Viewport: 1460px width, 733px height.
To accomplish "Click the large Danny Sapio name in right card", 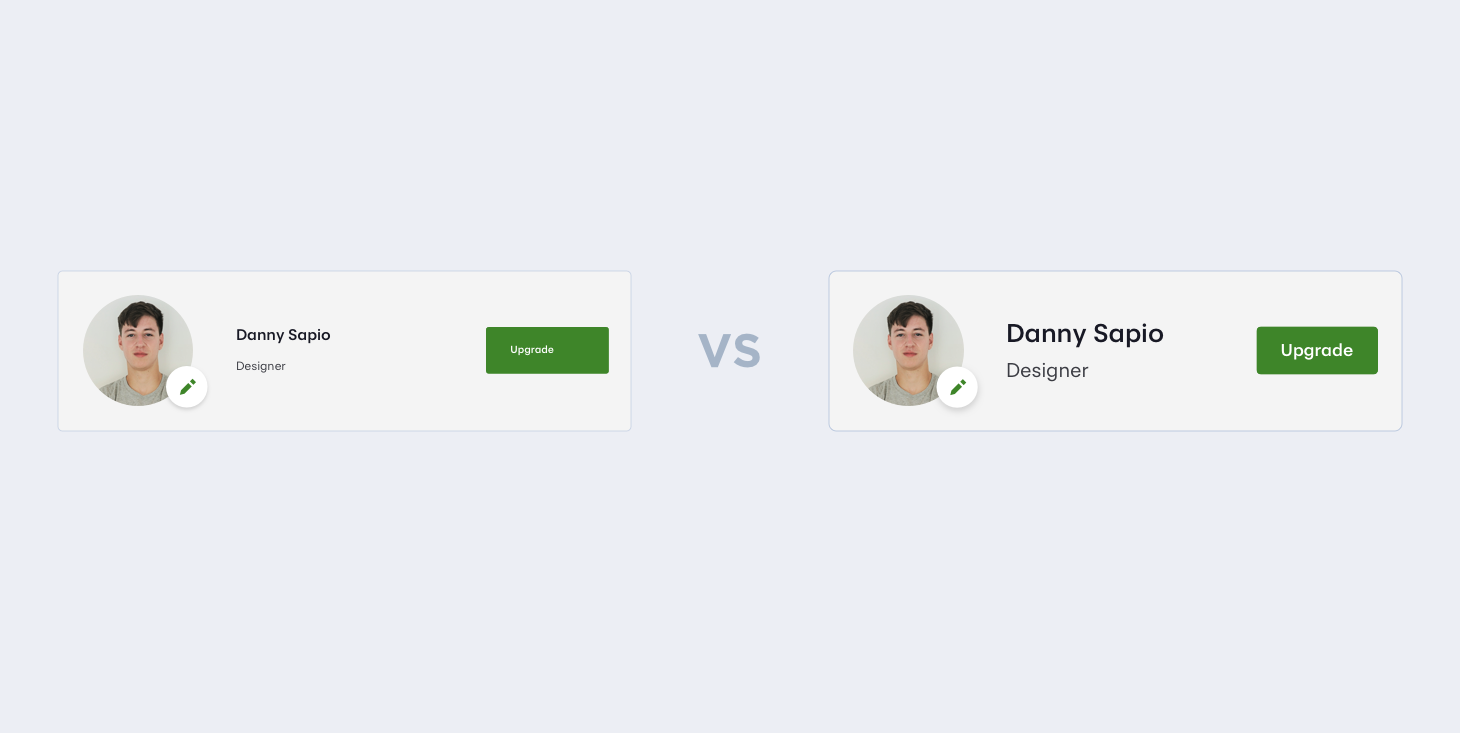I will pos(1085,333).
